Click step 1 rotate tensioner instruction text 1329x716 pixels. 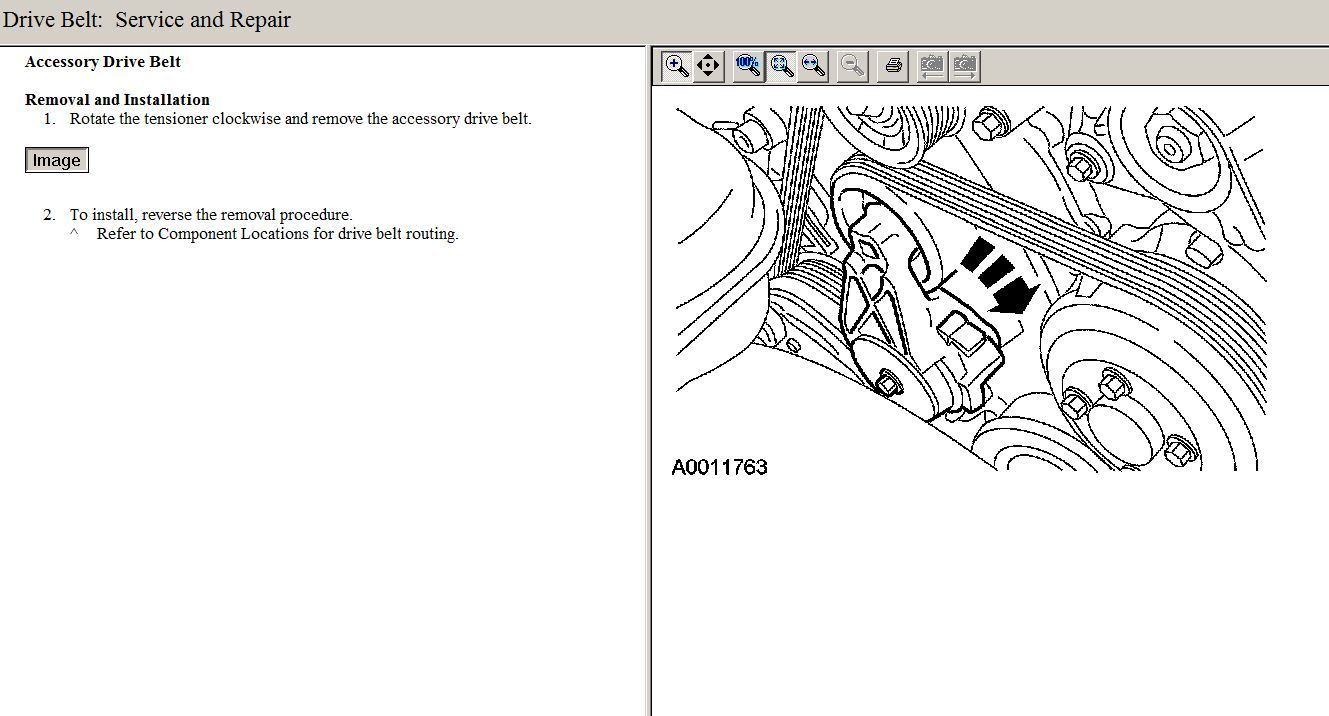click(300, 119)
